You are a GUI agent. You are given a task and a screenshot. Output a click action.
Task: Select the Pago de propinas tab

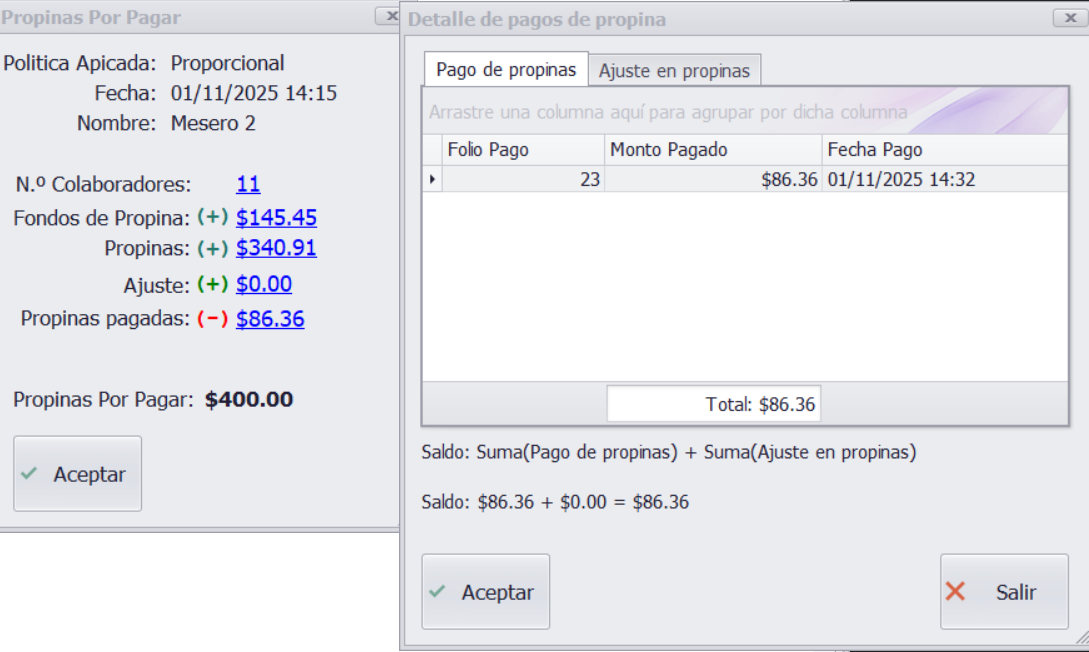[506, 70]
